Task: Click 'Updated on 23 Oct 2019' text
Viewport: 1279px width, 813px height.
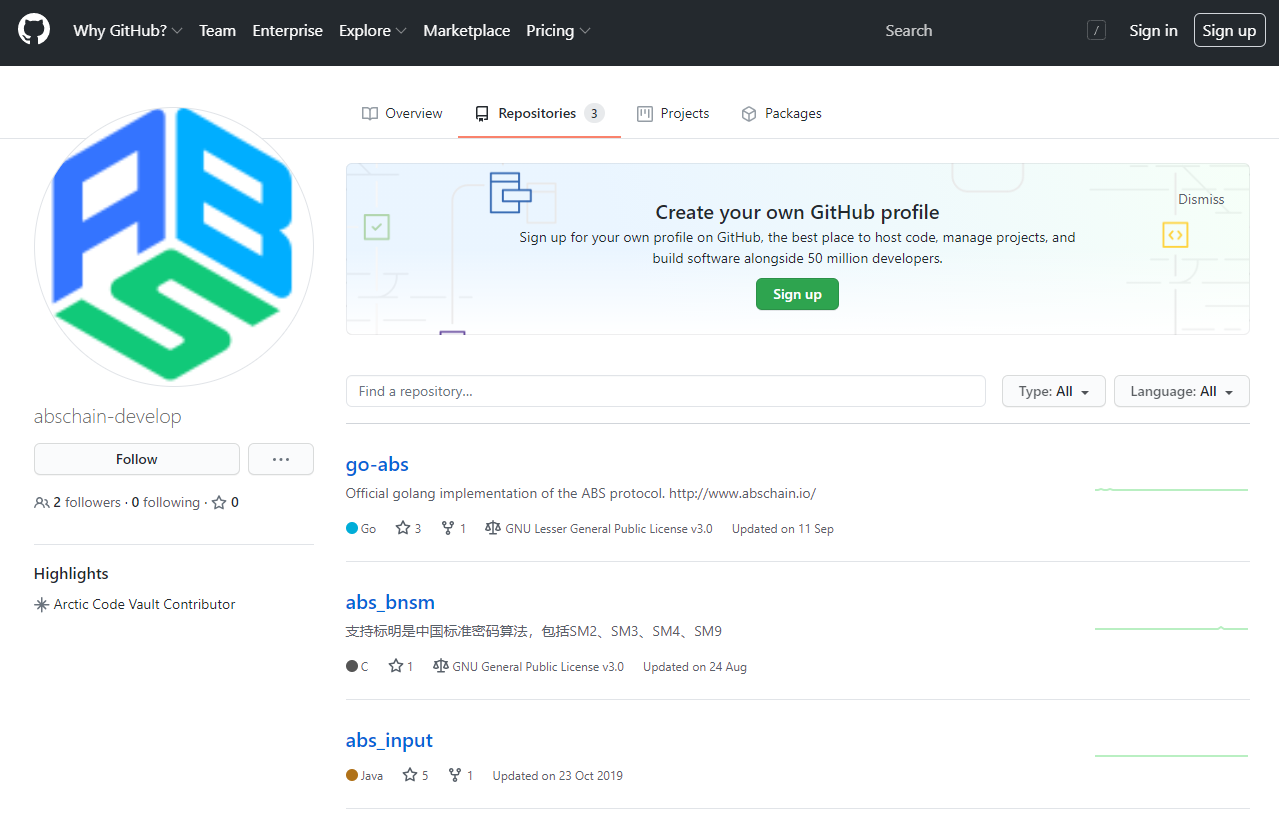Action: coord(558,776)
